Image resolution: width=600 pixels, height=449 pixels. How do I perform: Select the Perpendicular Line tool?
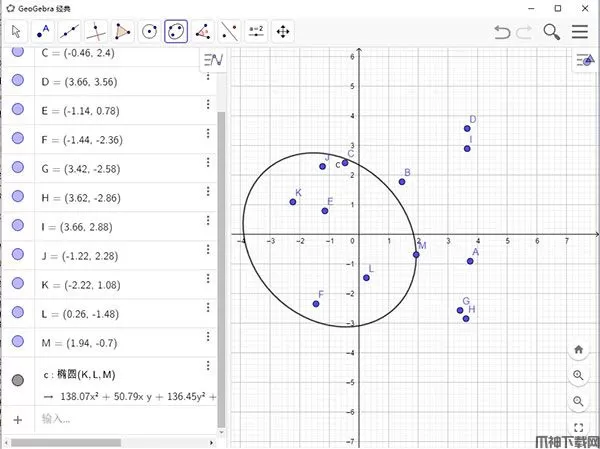(96, 31)
